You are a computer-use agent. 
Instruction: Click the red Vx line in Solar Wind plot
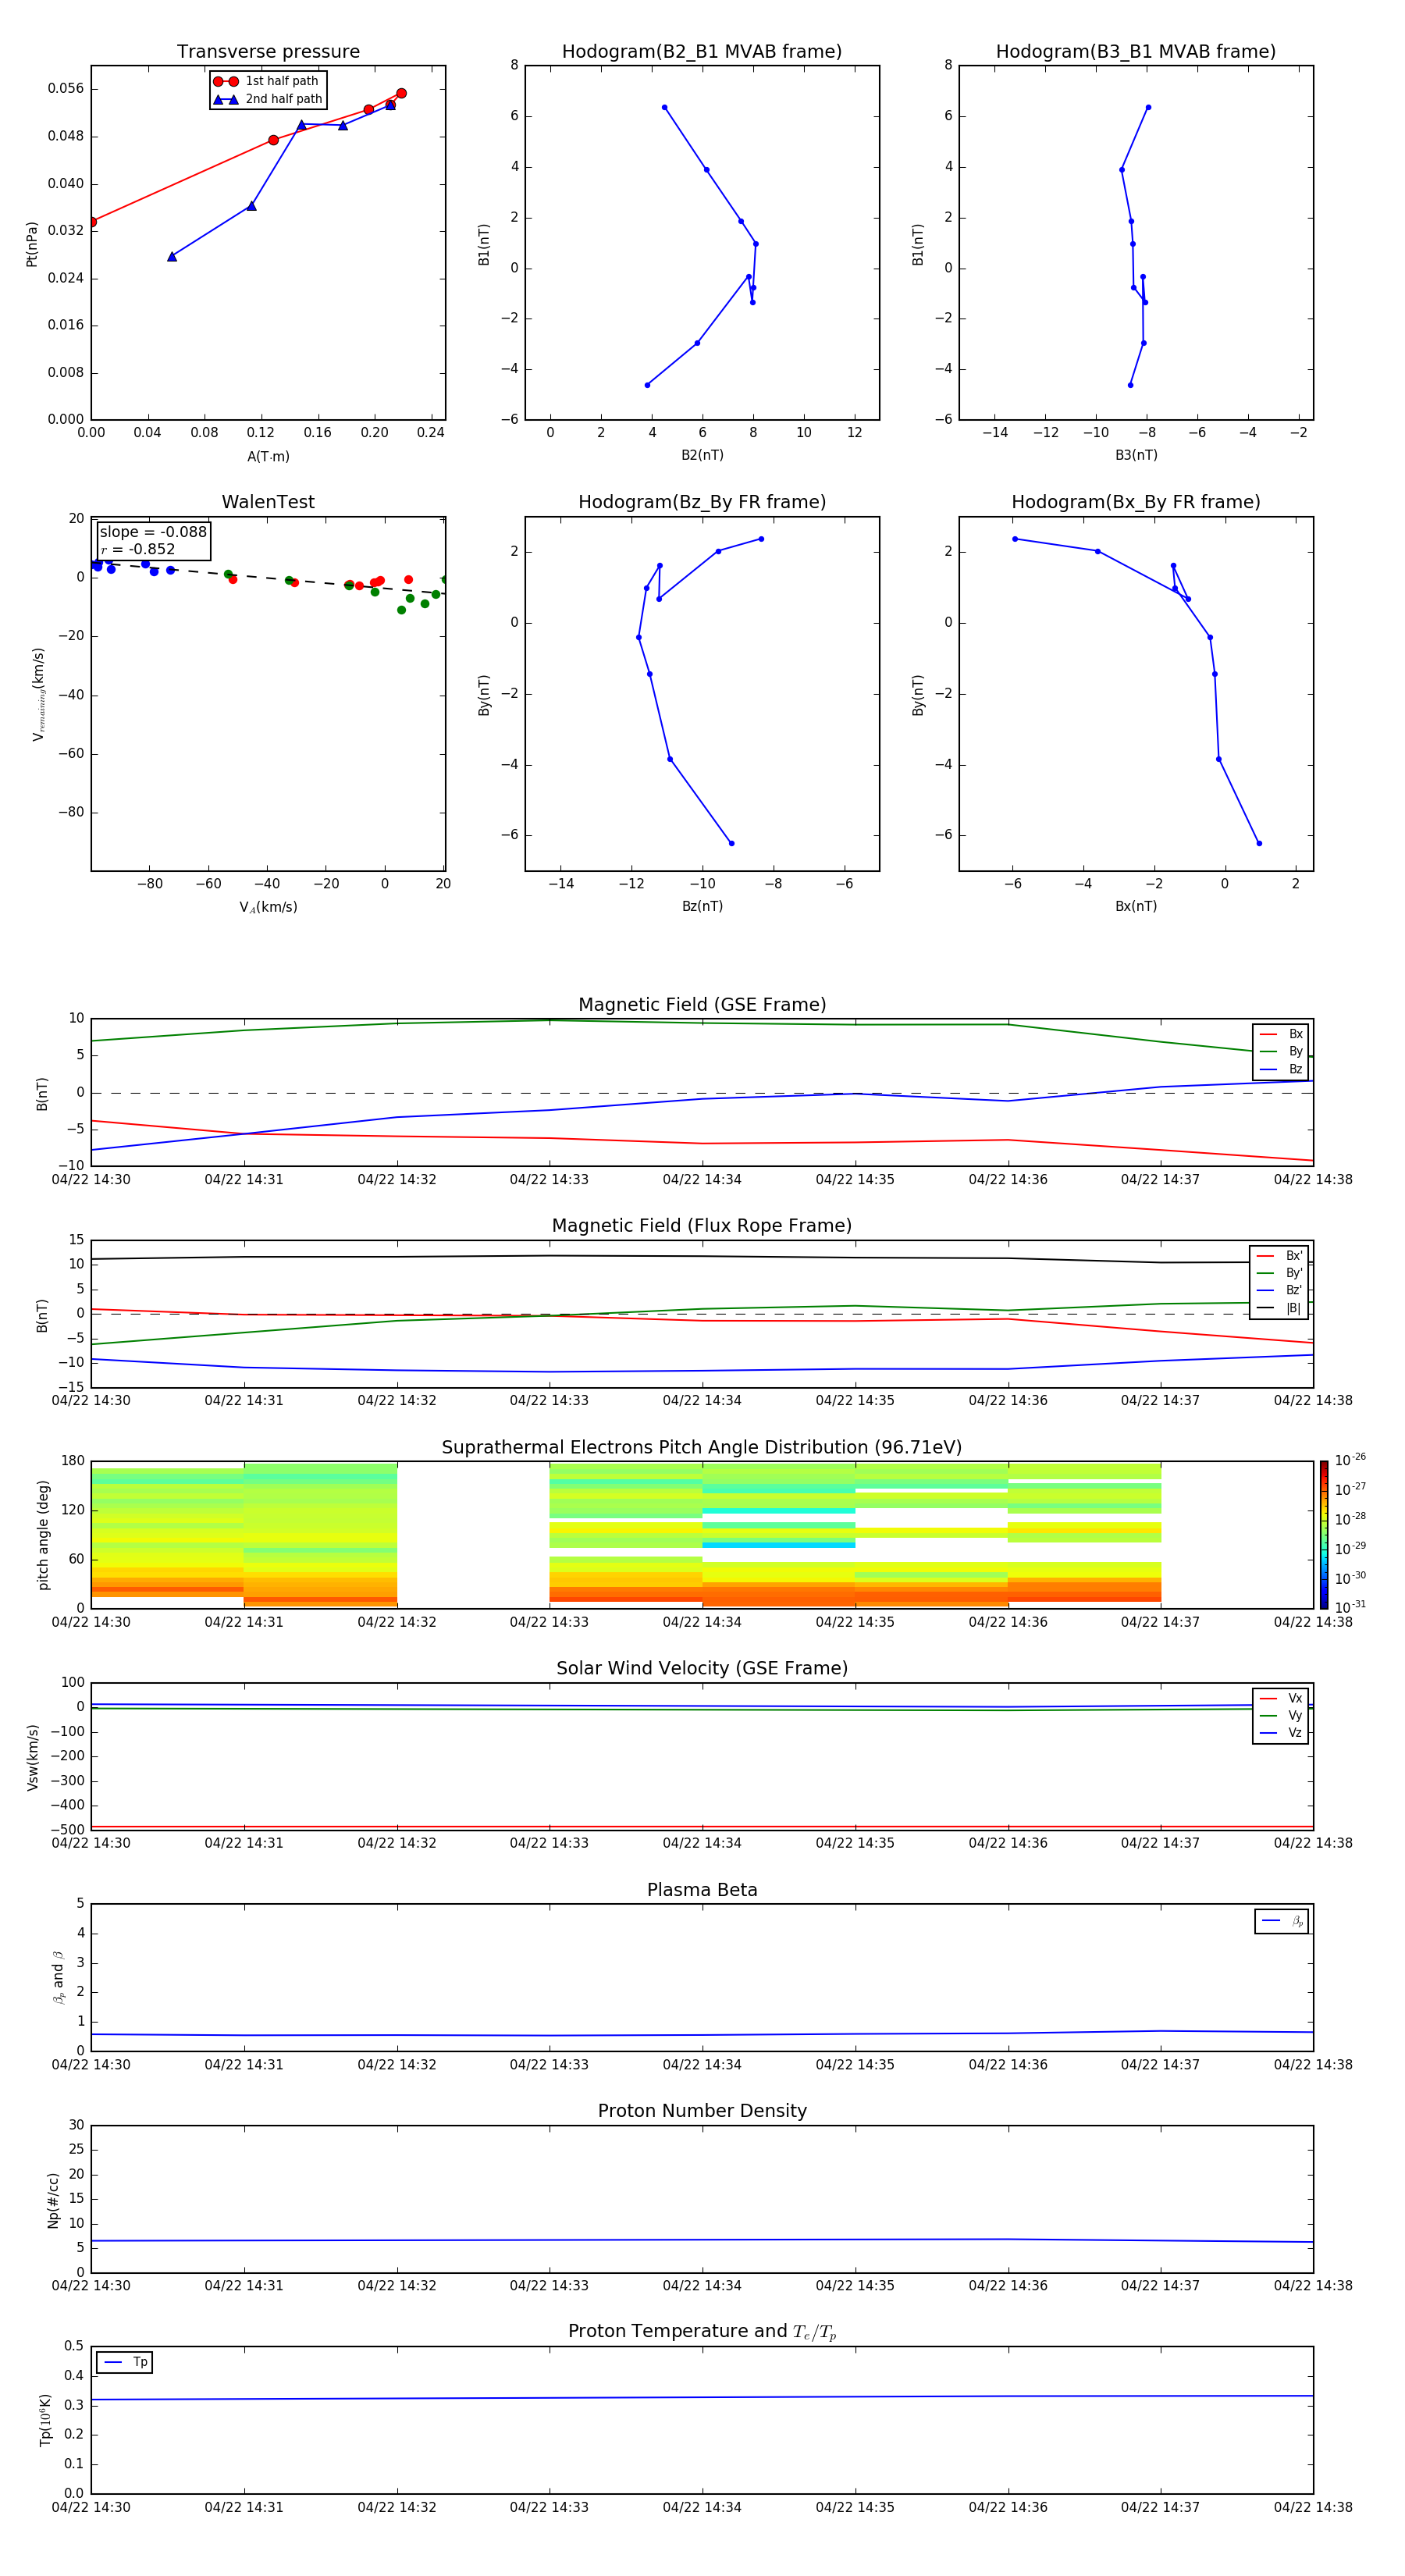click(702, 1827)
